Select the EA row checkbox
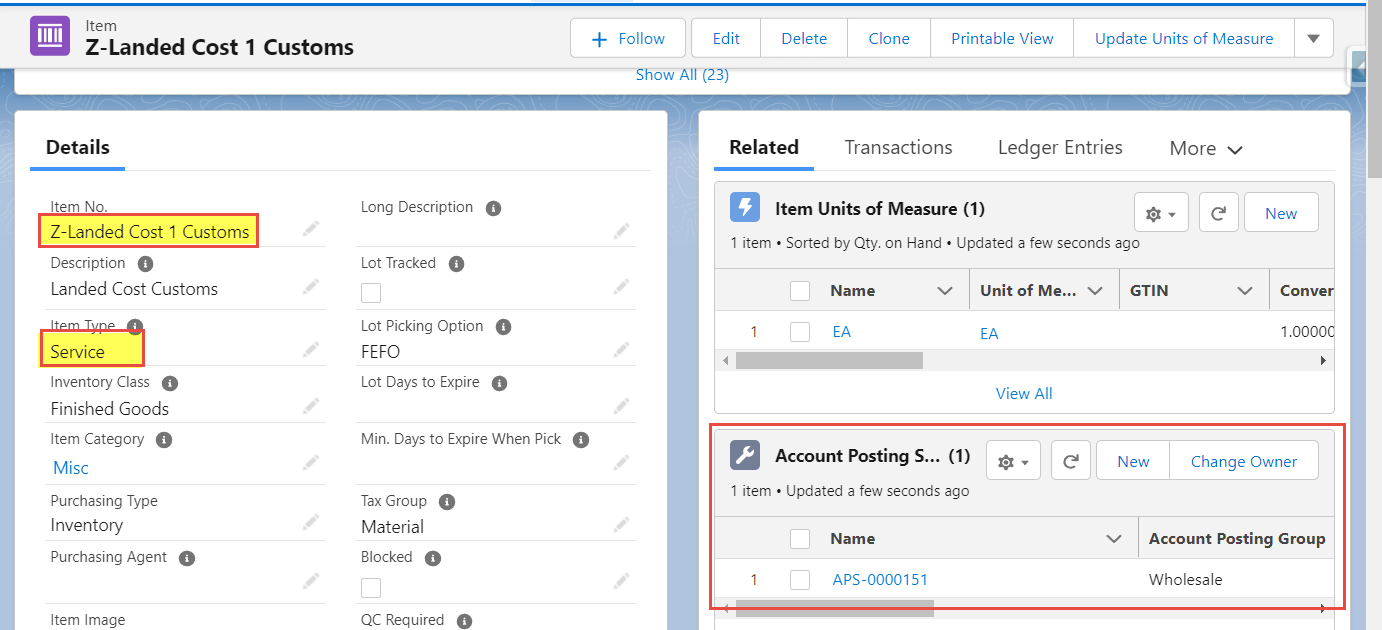Image resolution: width=1382 pixels, height=630 pixels. [800, 332]
